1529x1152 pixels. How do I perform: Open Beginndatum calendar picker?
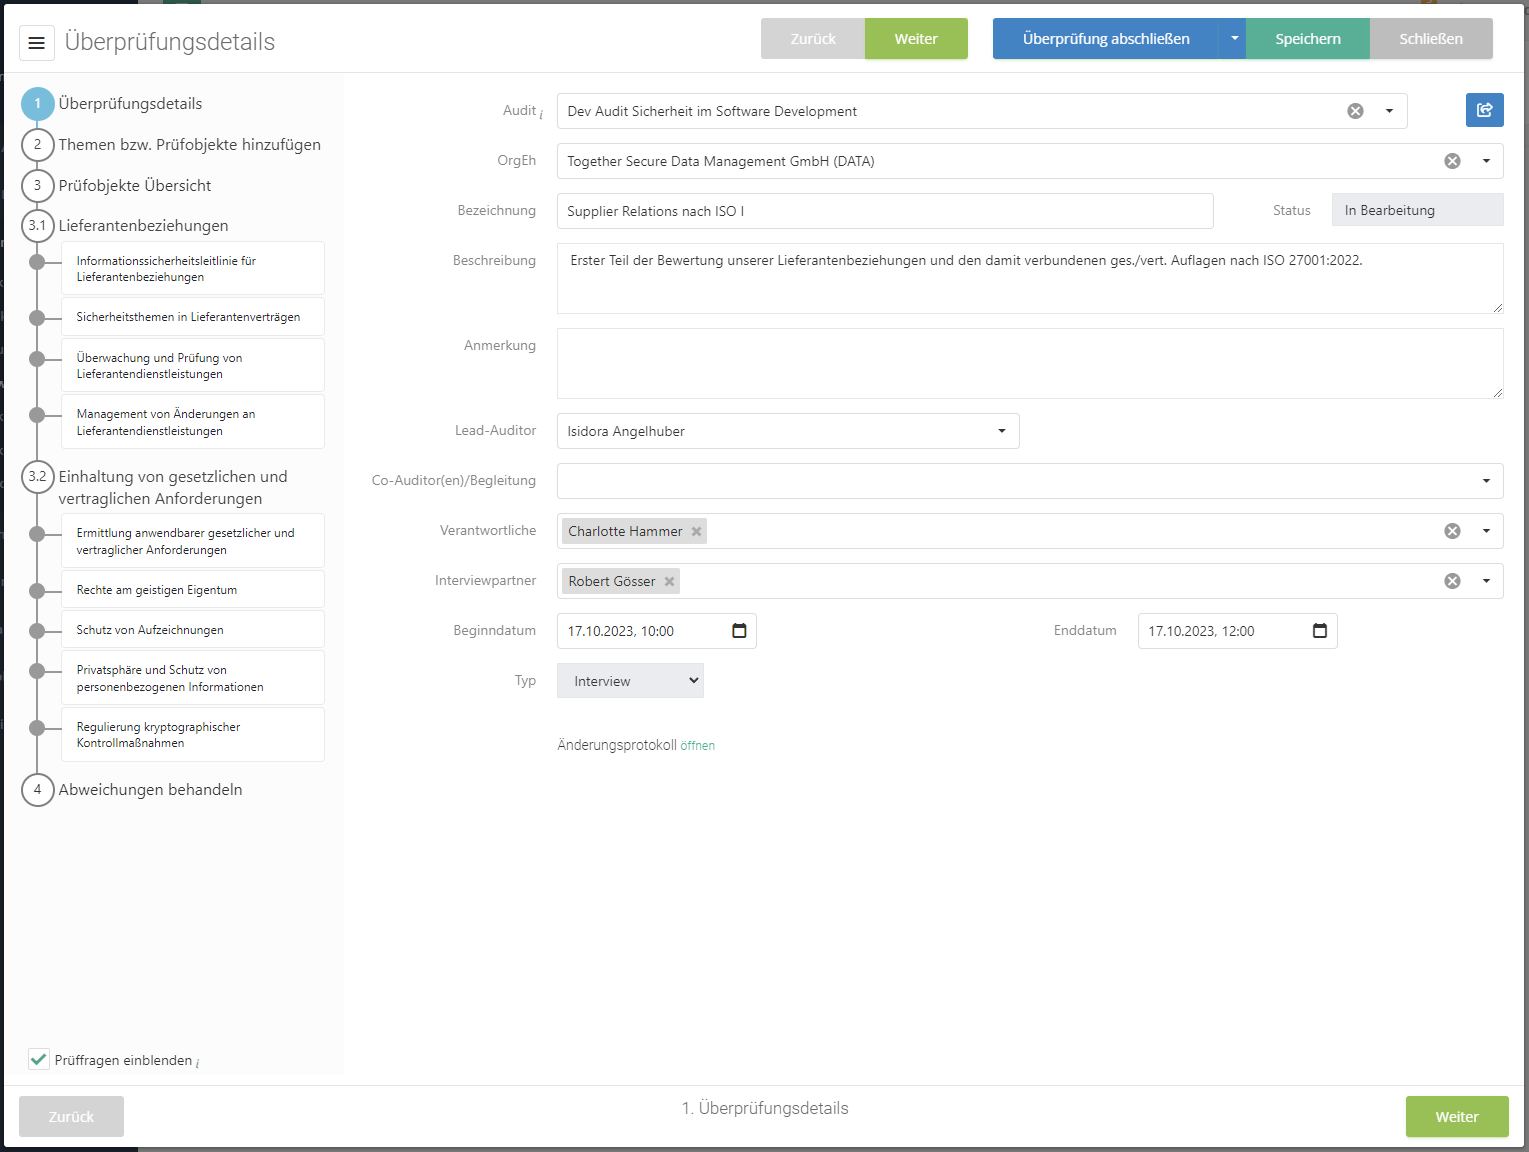[739, 631]
